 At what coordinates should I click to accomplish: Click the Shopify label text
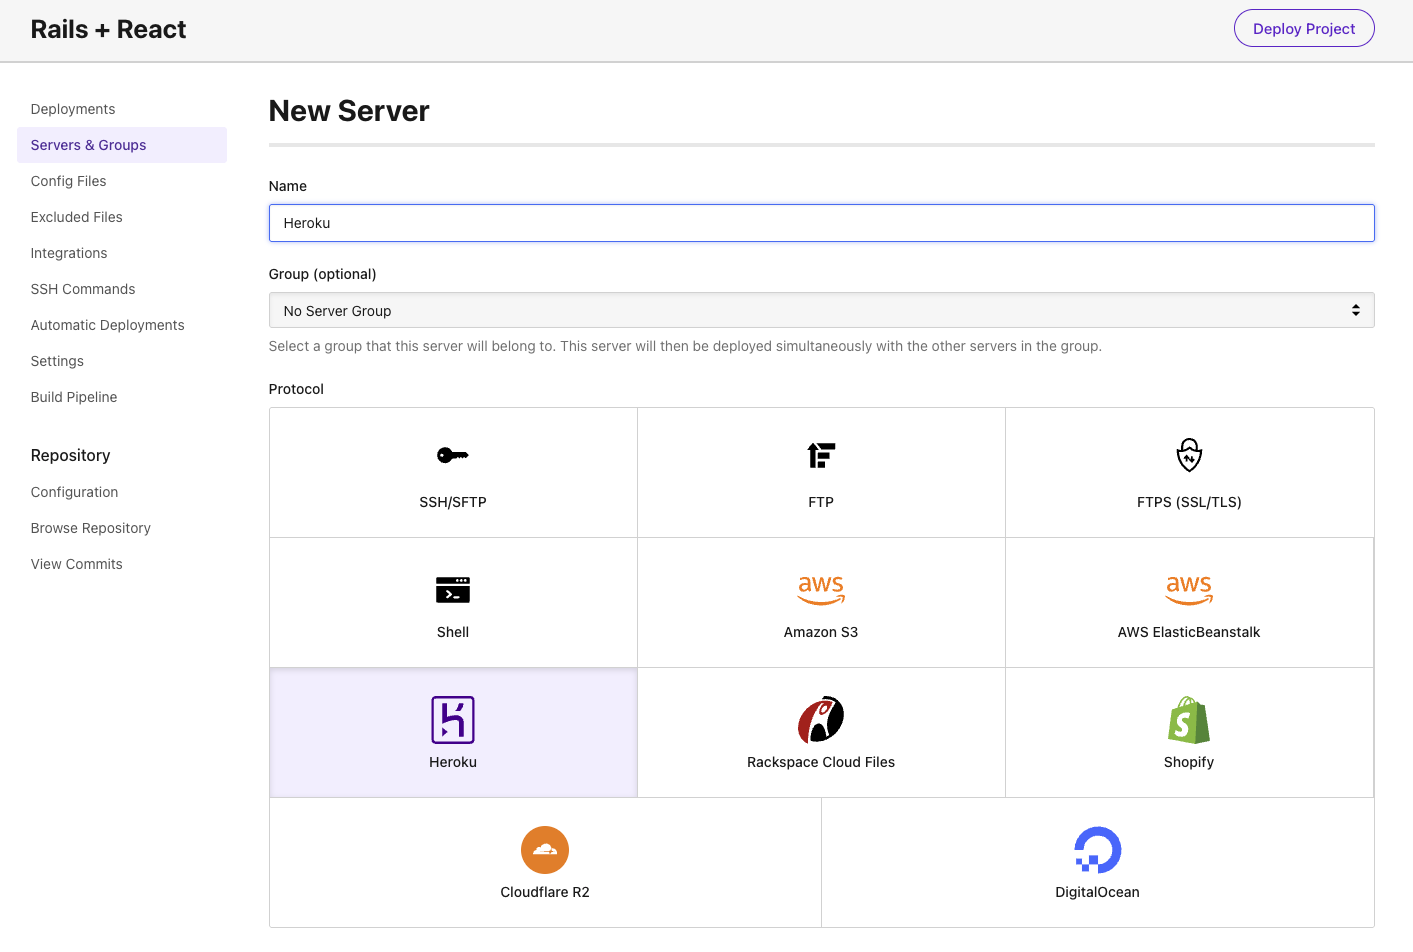(x=1189, y=762)
